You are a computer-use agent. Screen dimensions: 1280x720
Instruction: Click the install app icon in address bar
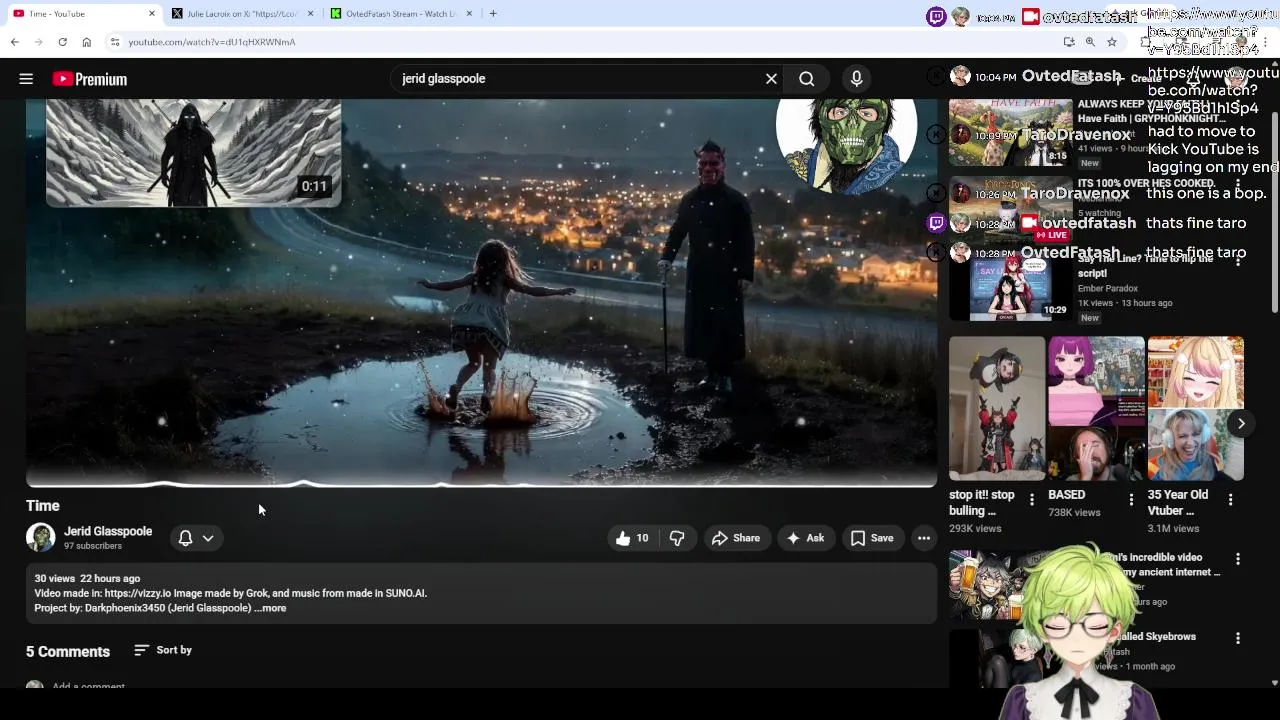click(1069, 42)
